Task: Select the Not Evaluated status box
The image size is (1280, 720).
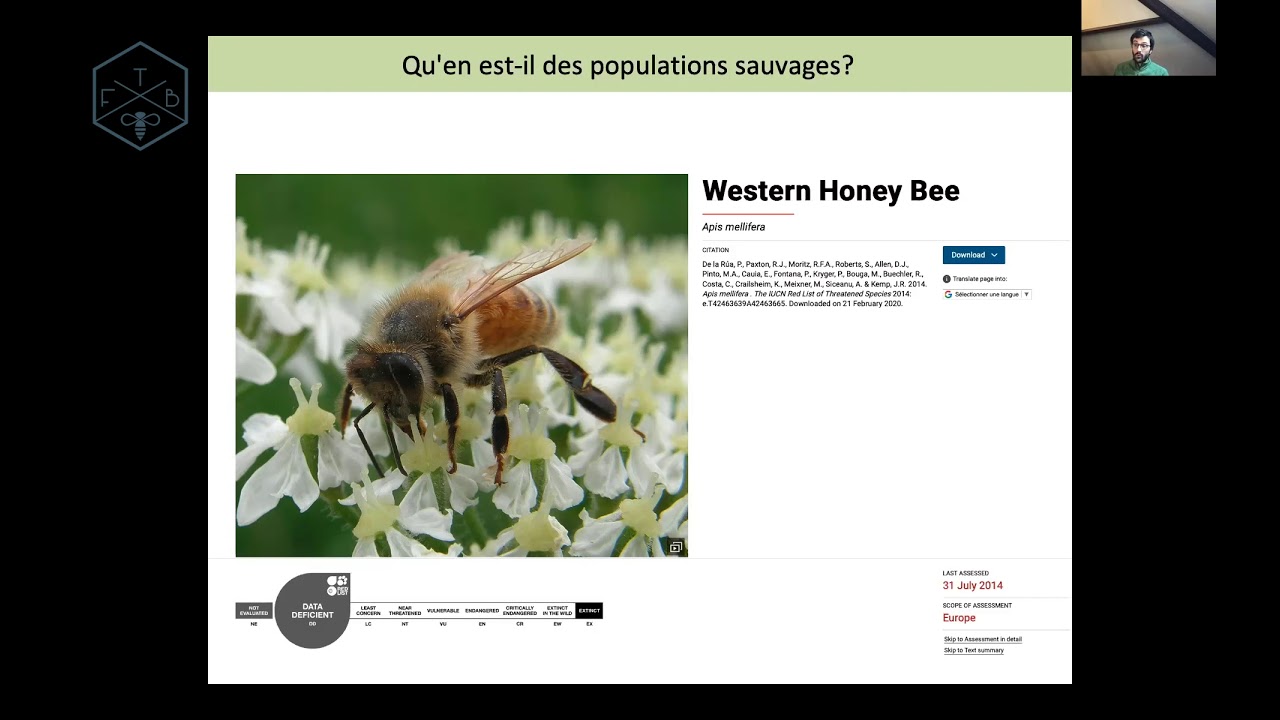Action: [254, 610]
